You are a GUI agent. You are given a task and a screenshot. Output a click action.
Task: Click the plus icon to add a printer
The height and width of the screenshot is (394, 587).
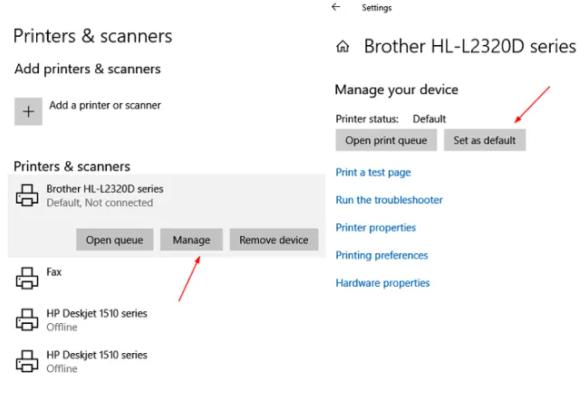(x=28, y=112)
